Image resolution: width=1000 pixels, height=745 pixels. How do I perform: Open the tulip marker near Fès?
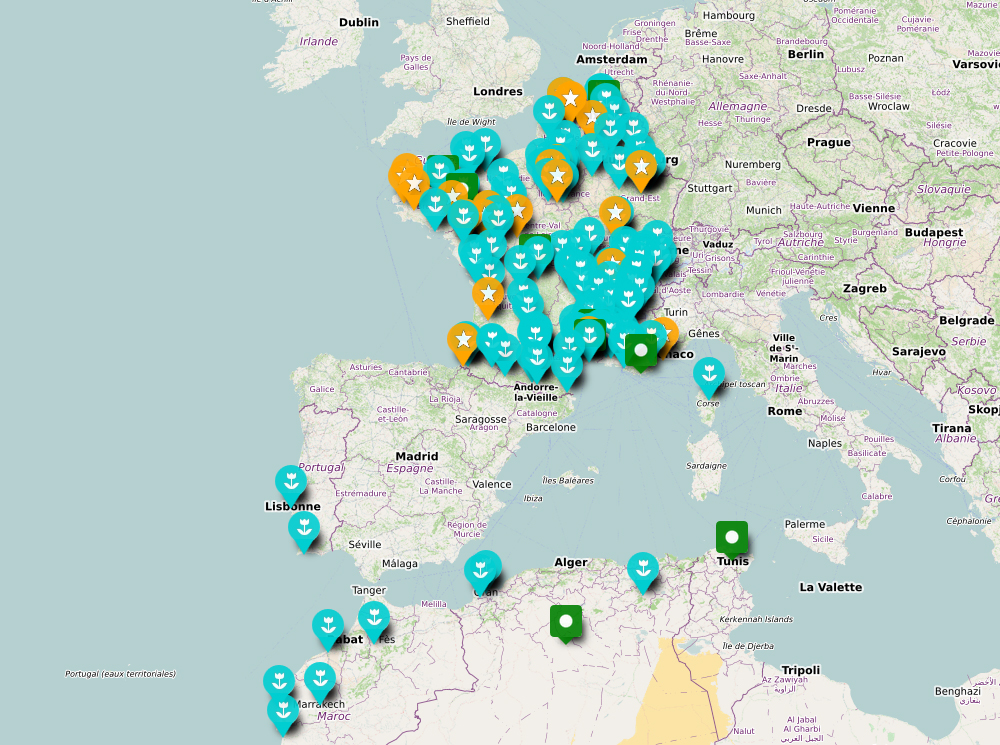(x=374, y=619)
